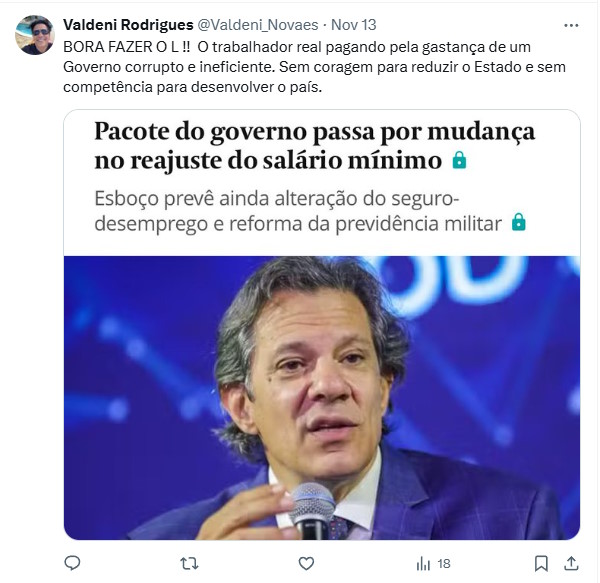
Task: Click the bar chart analytics icon
Action: coord(423,564)
